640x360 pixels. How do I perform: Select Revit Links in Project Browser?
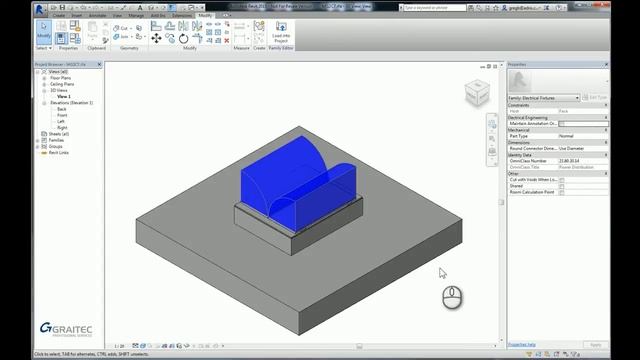point(59,153)
